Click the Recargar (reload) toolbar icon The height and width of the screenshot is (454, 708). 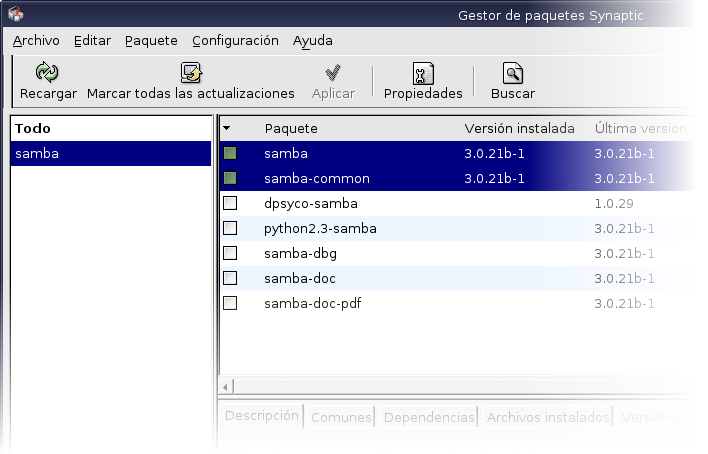[47, 72]
